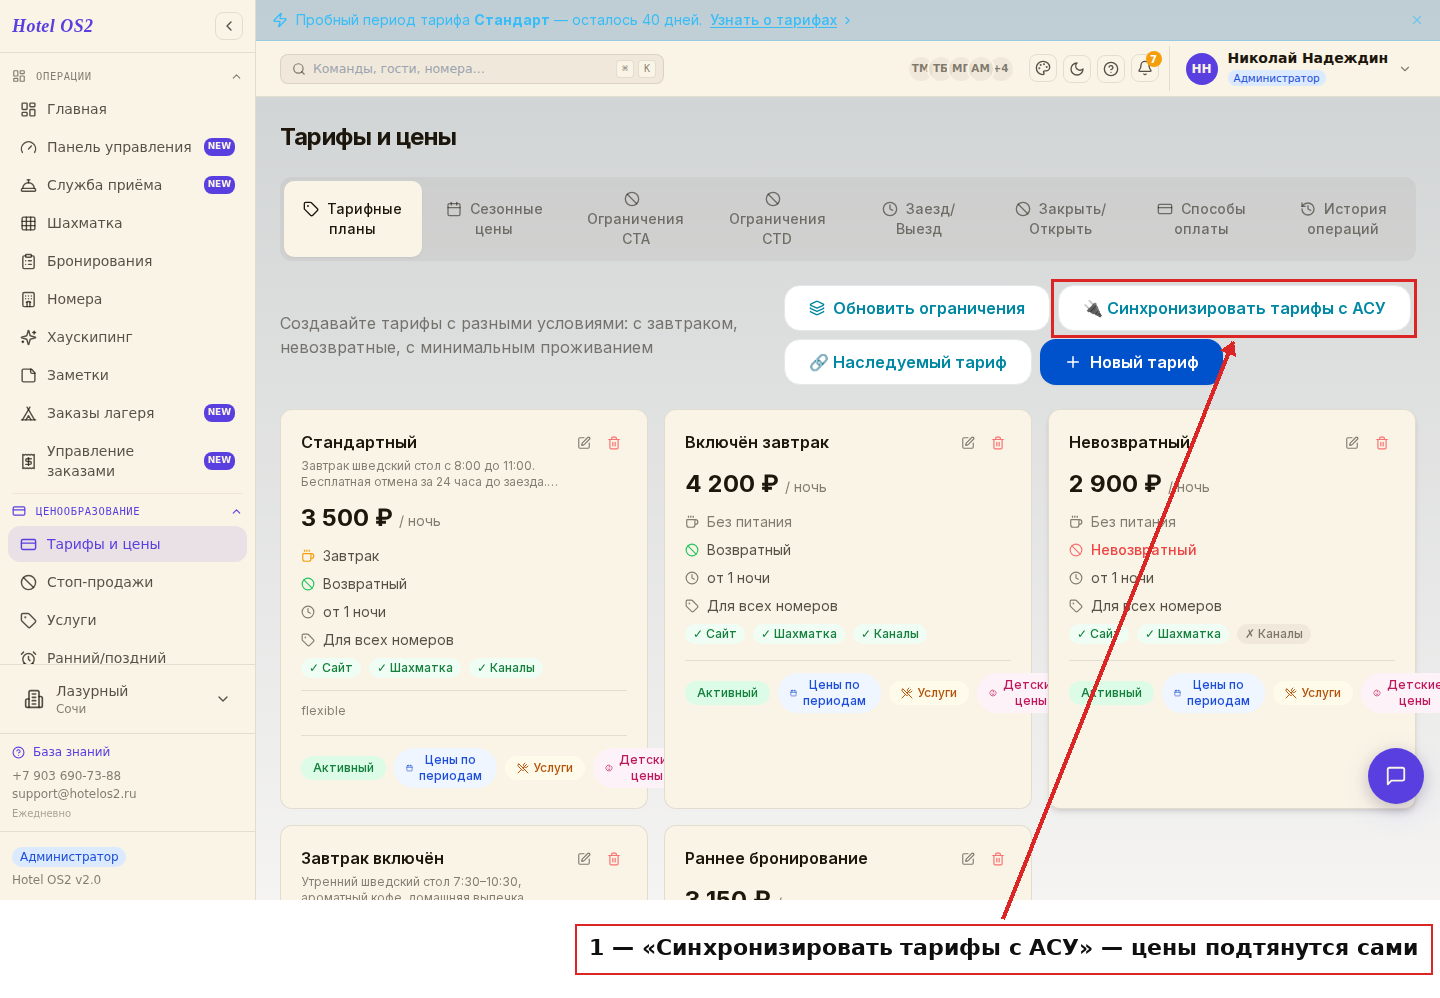The width and height of the screenshot is (1440, 998).
Task: Open Управление заказами
Action: 127,461
